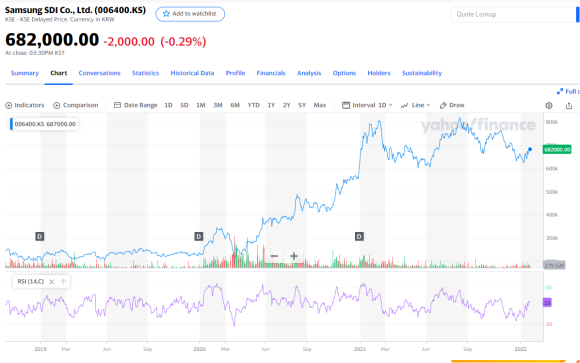Click the green 682000.00 price tag
Image resolution: width=580 pixels, height=363 pixels.
[x=557, y=149]
